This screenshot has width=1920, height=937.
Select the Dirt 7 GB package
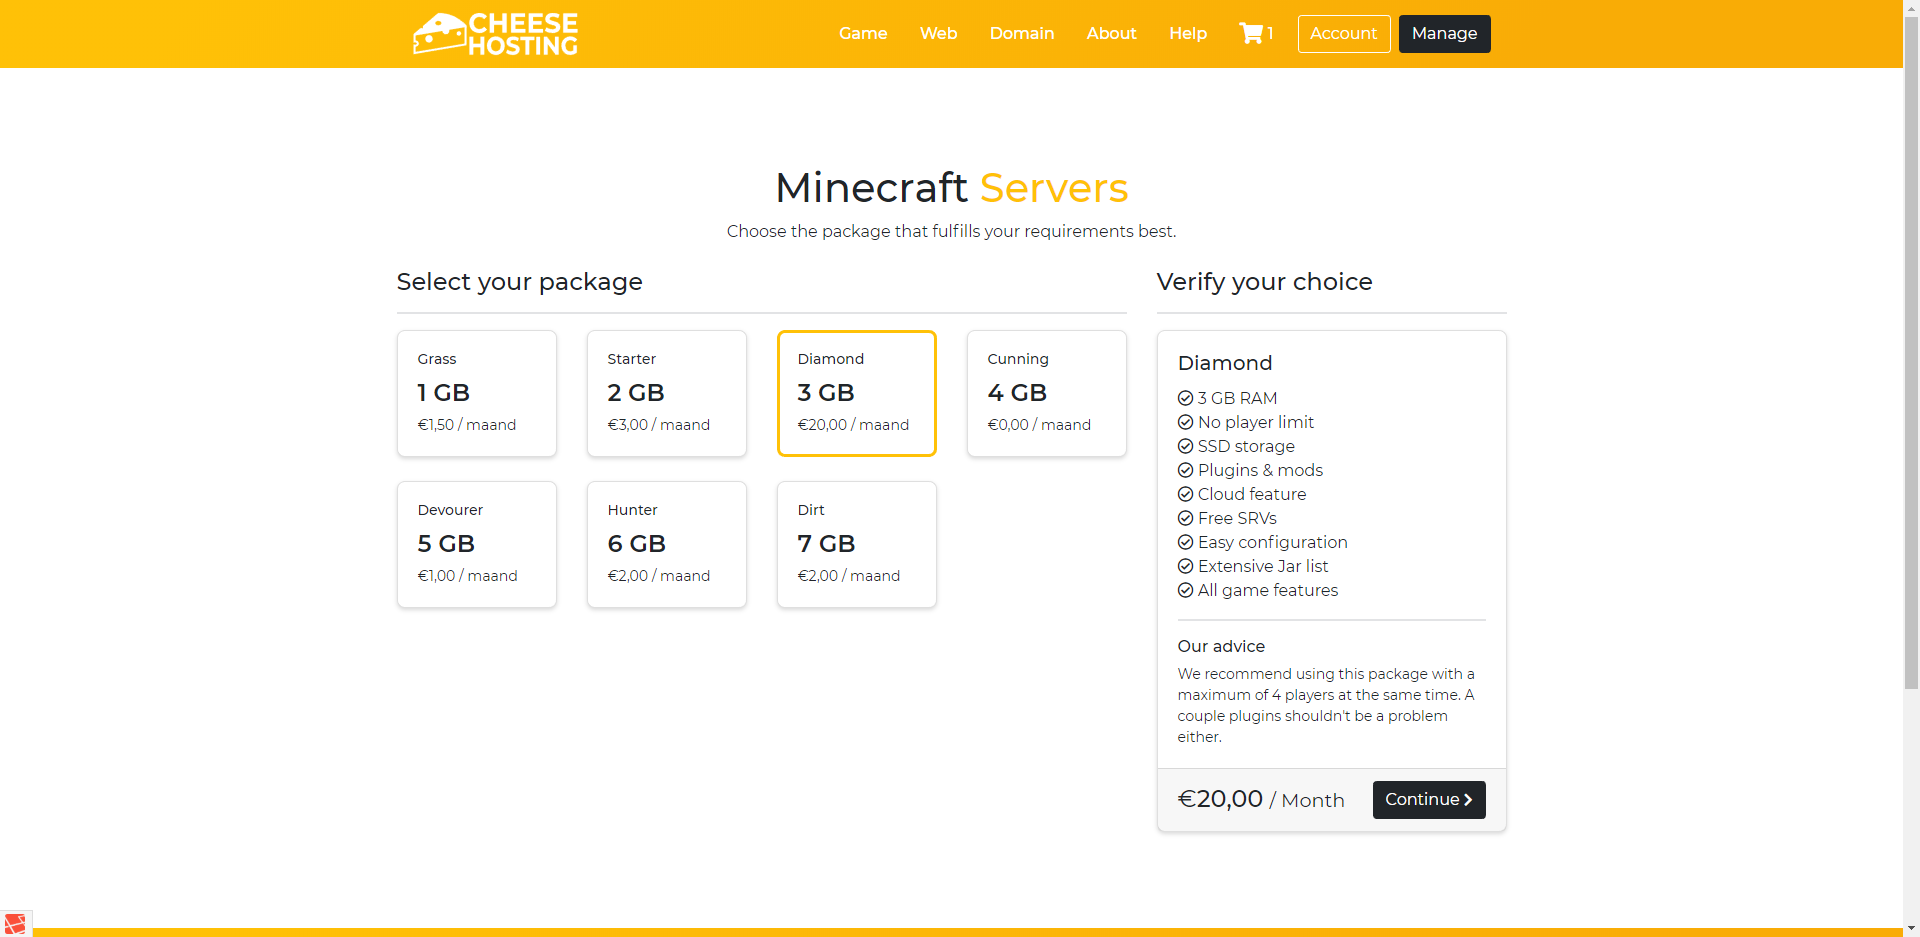pyautogui.click(x=856, y=544)
